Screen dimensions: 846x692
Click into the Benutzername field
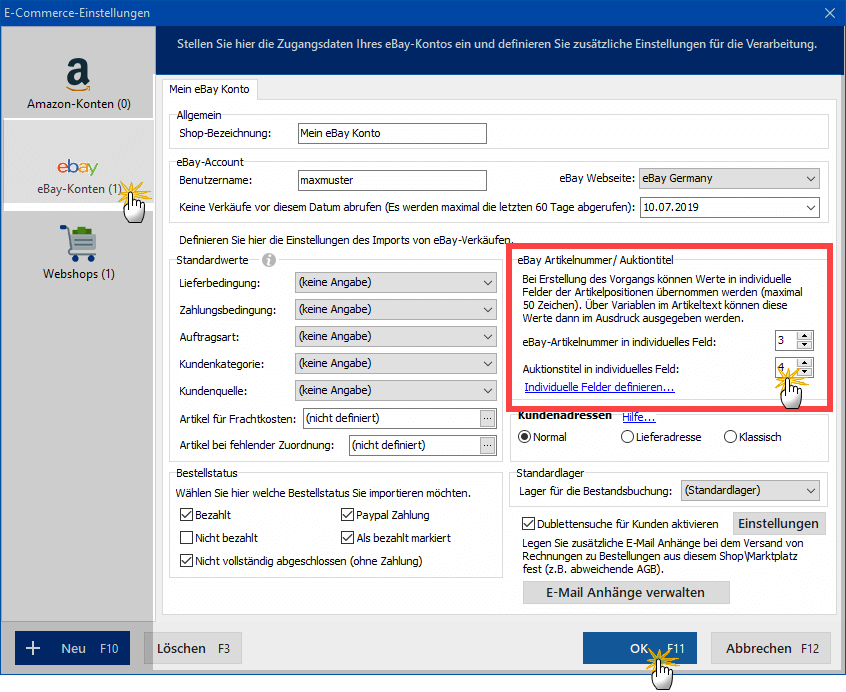[x=392, y=180]
